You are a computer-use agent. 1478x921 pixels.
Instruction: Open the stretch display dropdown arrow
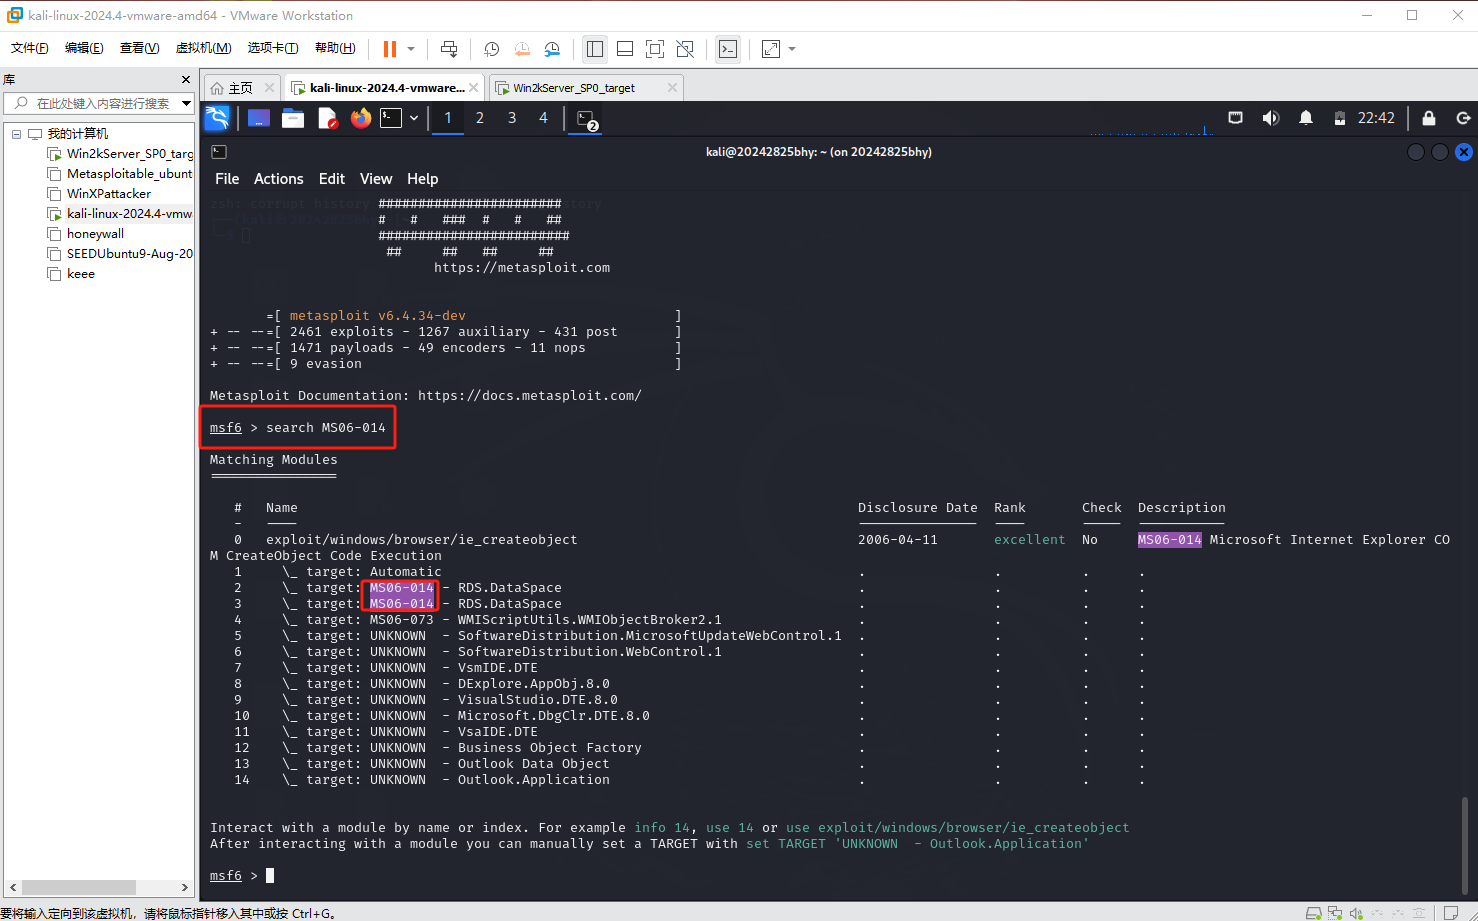coord(792,49)
